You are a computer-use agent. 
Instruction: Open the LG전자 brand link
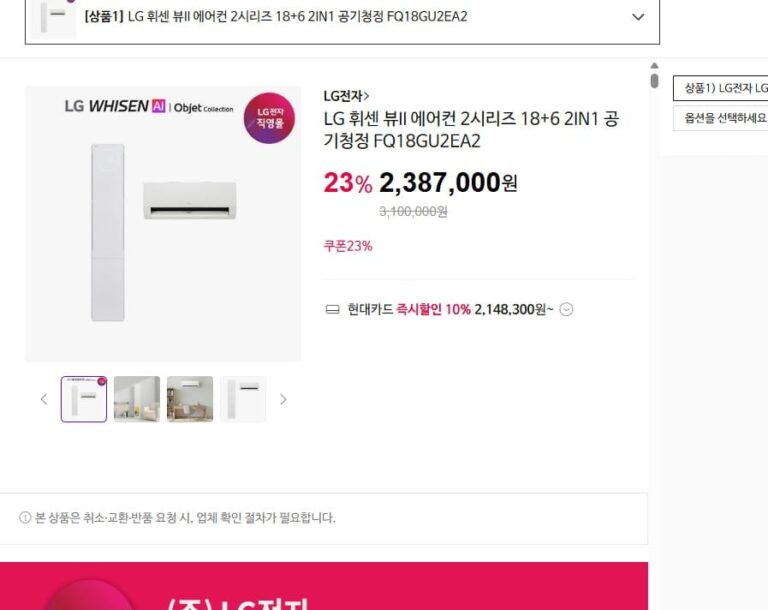click(x=346, y=96)
